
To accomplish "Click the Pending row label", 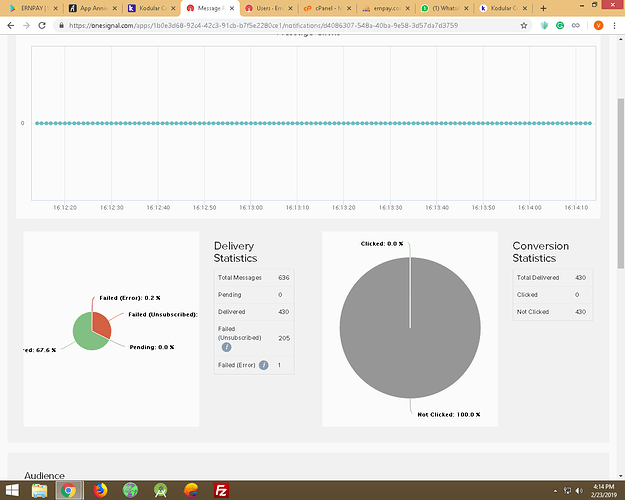I will point(229,295).
